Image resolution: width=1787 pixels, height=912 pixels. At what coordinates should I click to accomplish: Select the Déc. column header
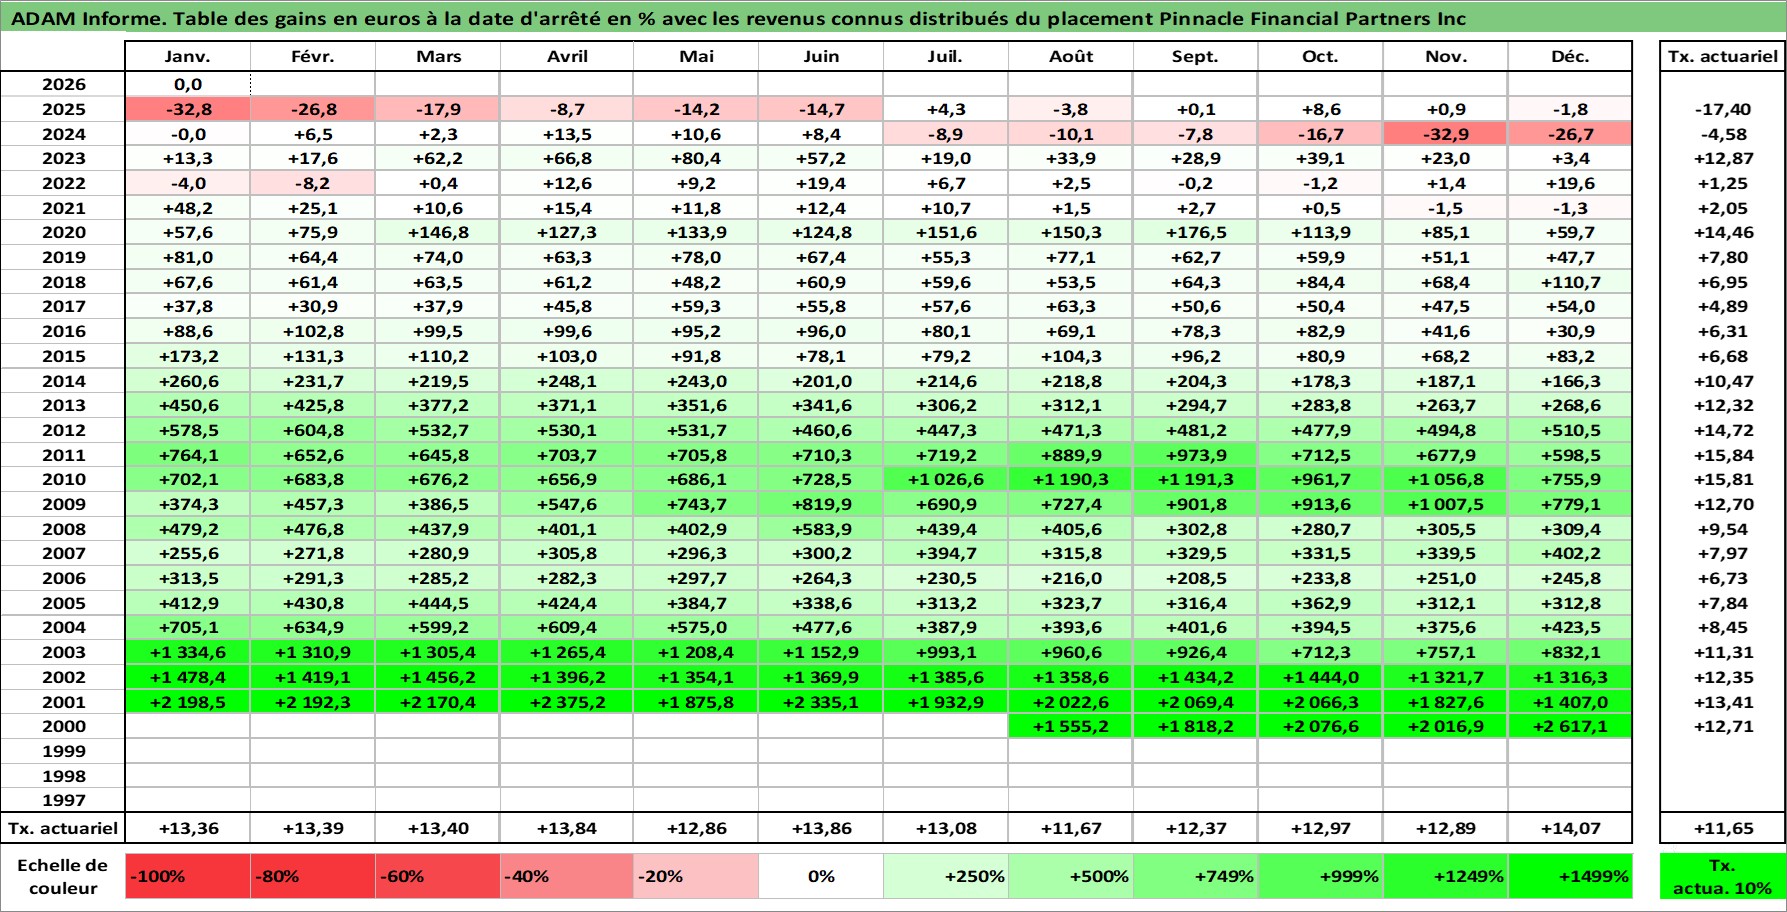1570,56
